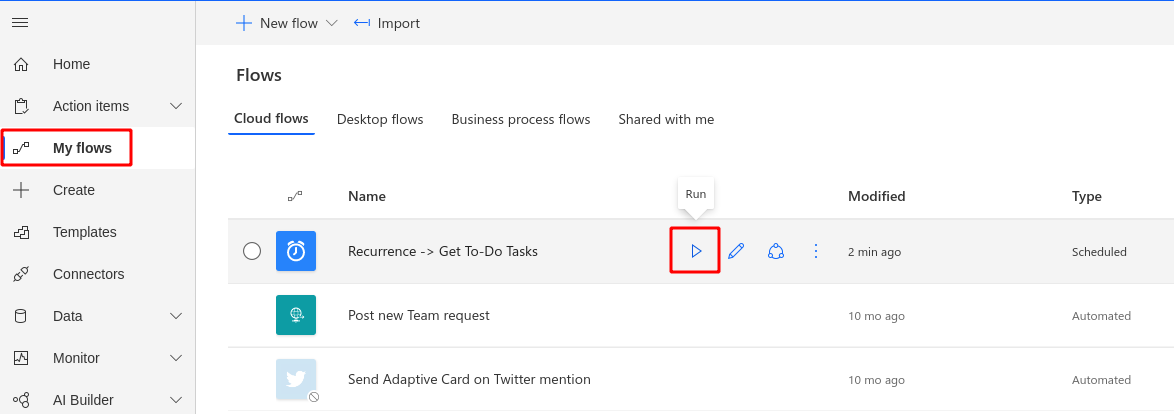This screenshot has height=414, width=1174.
Task: Expand the New flow dropdown chevron
Action: click(x=332, y=23)
